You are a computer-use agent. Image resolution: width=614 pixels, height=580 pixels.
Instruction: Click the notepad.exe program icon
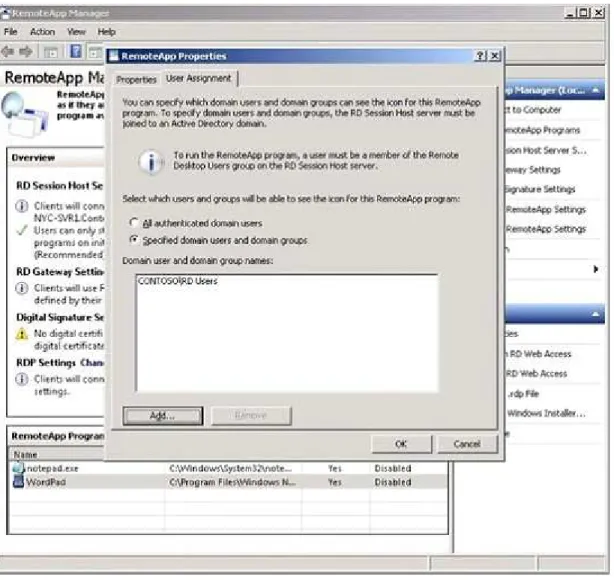pyautogui.click(x=18, y=468)
